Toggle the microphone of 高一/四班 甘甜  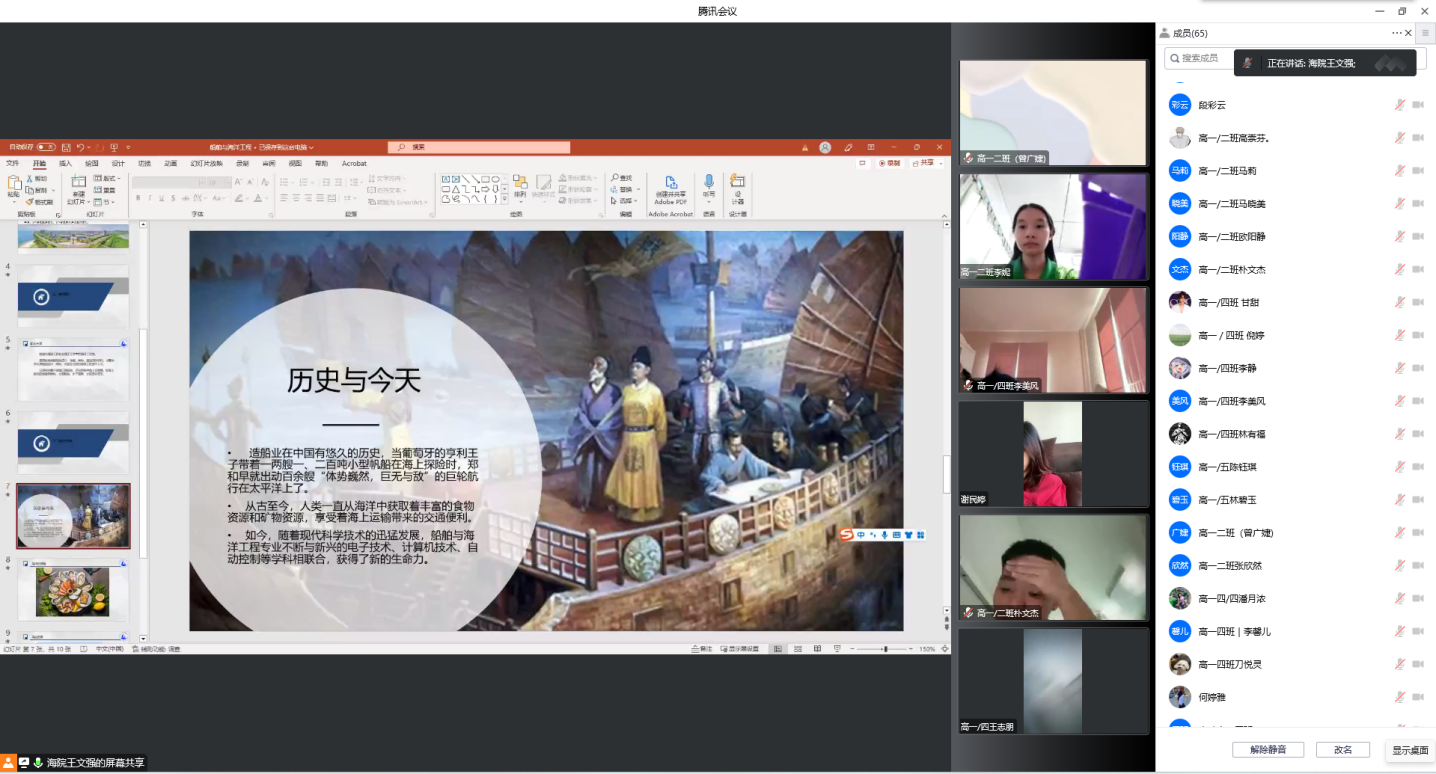tap(1400, 302)
